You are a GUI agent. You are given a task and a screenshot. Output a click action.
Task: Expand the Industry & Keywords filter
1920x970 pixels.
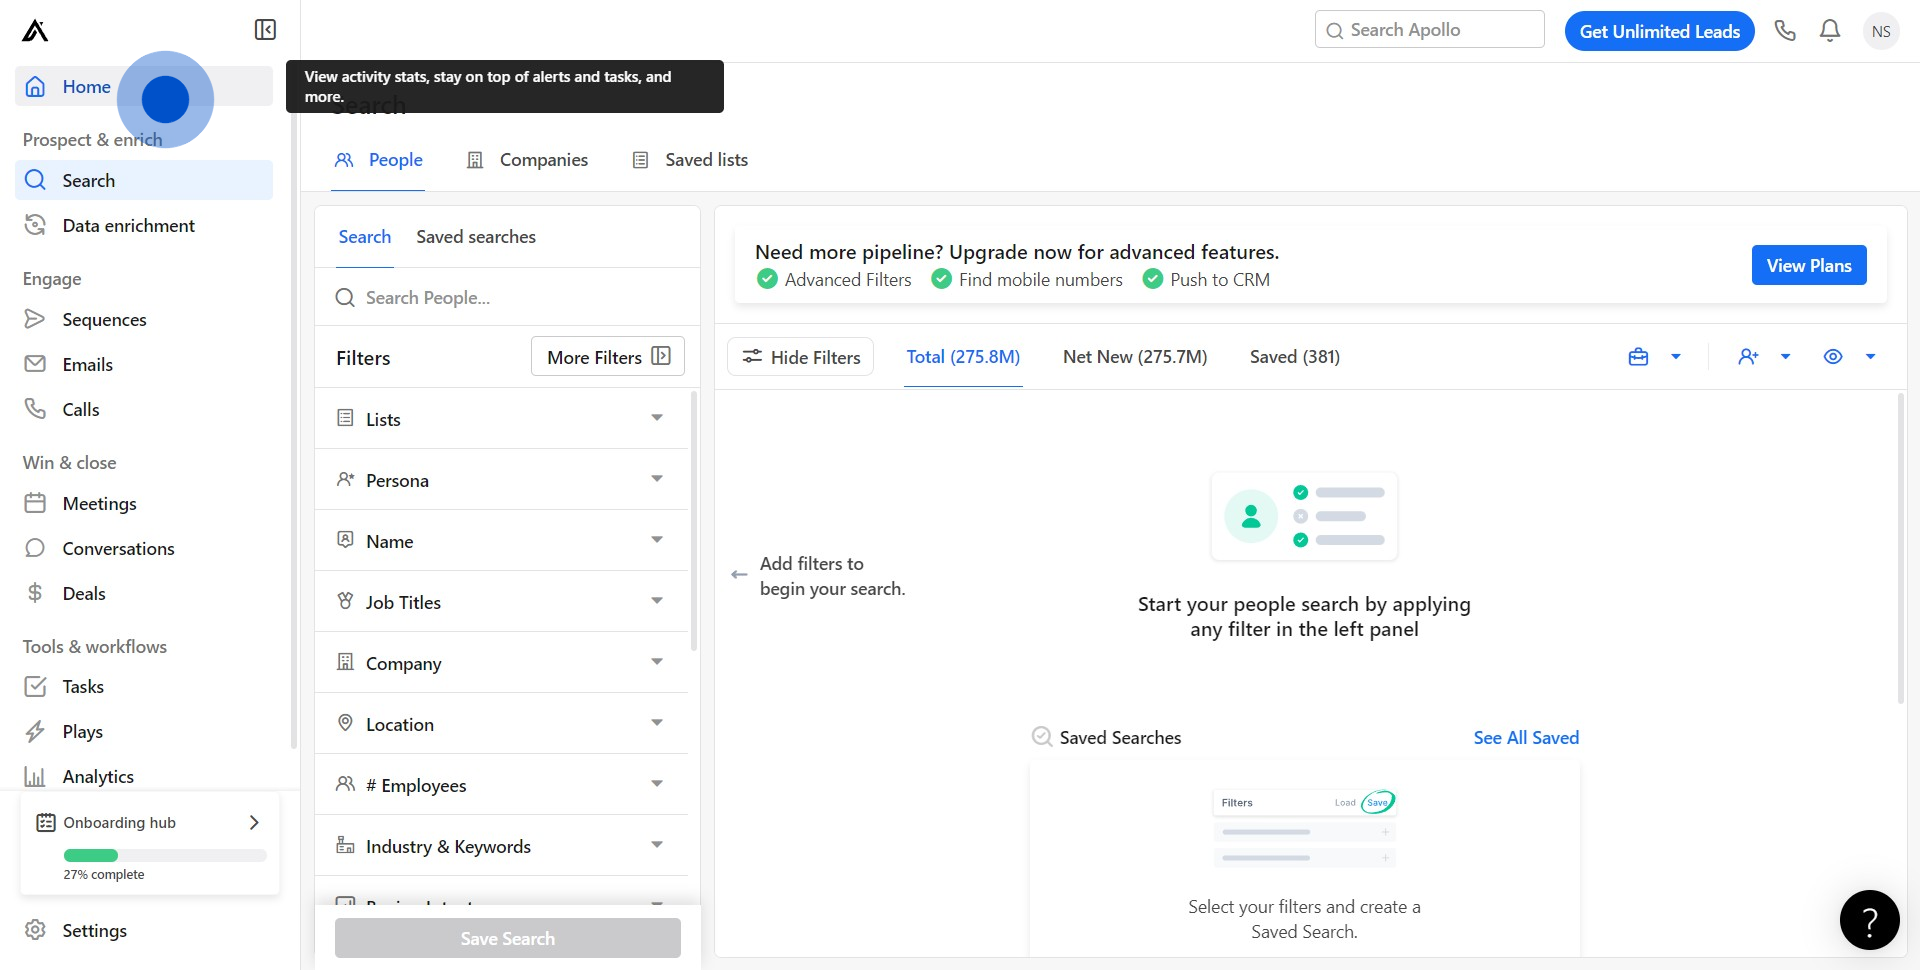pos(502,846)
